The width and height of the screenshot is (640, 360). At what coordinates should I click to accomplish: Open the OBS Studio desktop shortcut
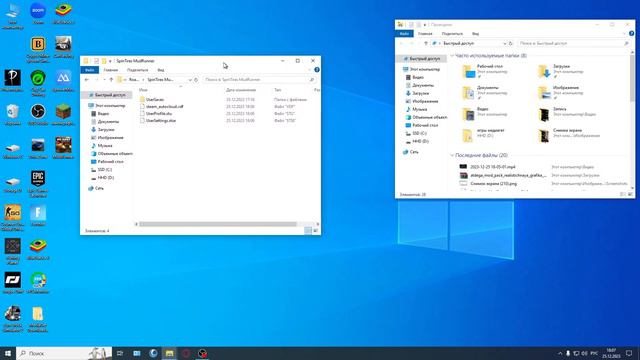(38, 115)
